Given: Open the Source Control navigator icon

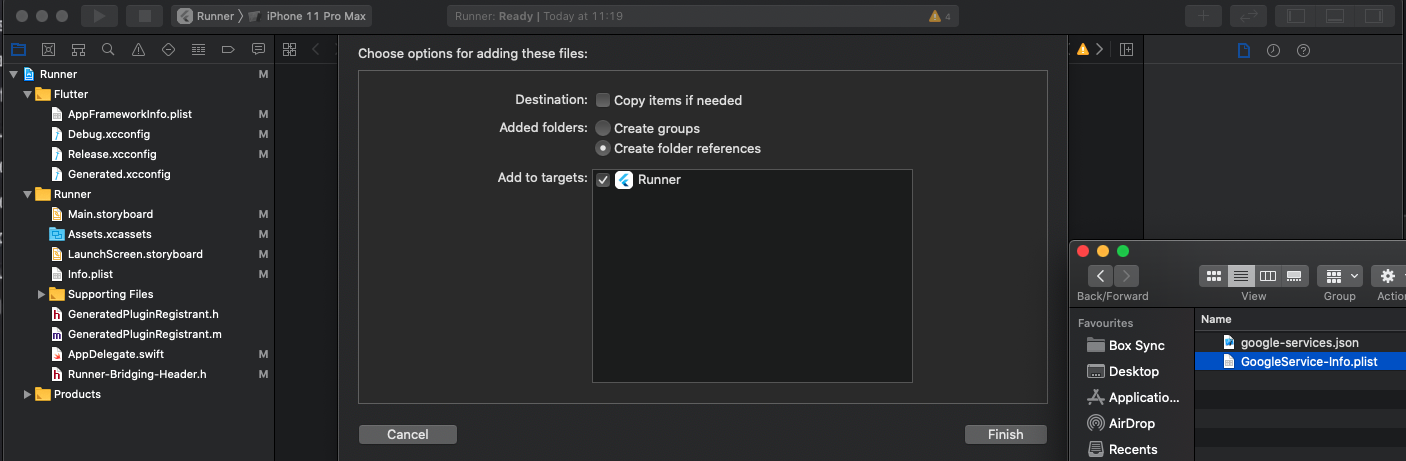Looking at the screenshot, I should (x=48, y=49).
